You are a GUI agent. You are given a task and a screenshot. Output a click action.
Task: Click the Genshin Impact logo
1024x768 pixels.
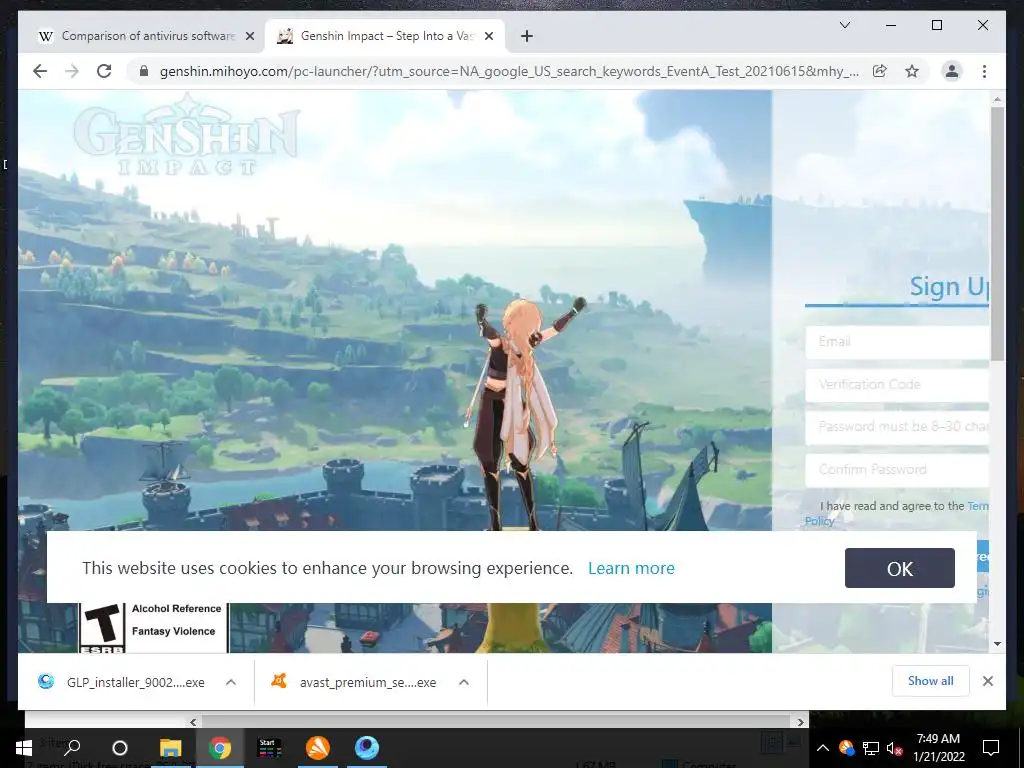(x=186, y=135)
